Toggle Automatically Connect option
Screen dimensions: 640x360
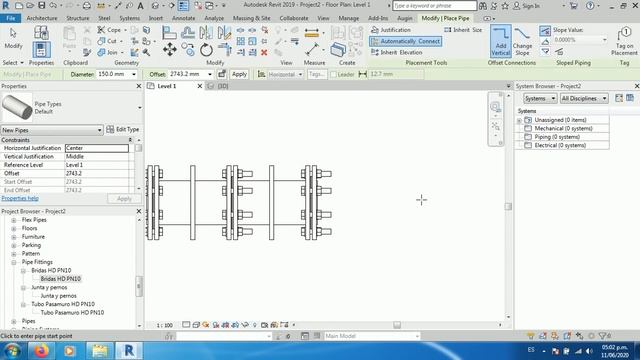pyautogui.click(x=405, y=41)
